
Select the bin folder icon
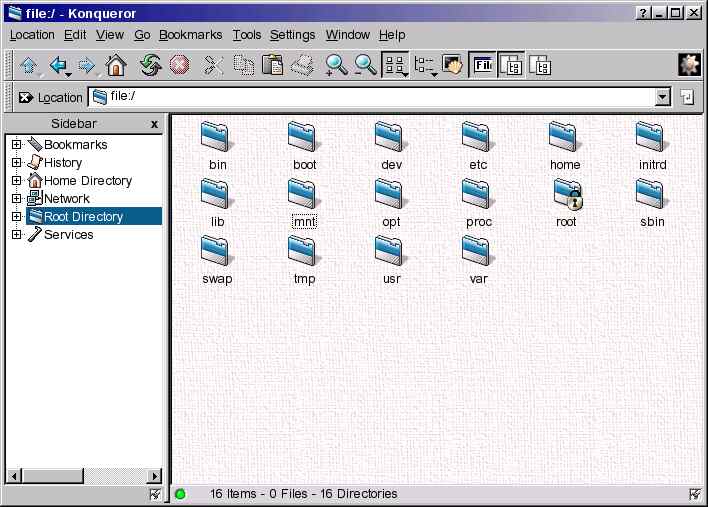tap(216, 137)
